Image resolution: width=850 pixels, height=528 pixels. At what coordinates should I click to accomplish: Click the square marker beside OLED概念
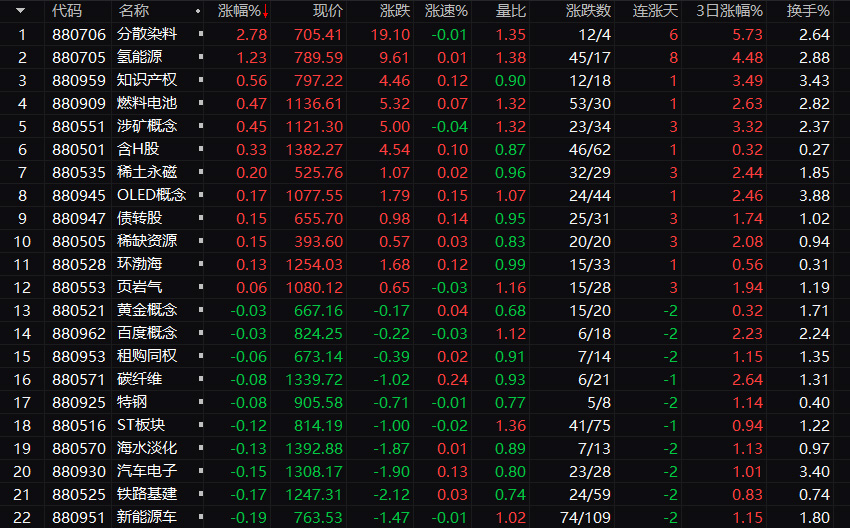click(201, 195)
